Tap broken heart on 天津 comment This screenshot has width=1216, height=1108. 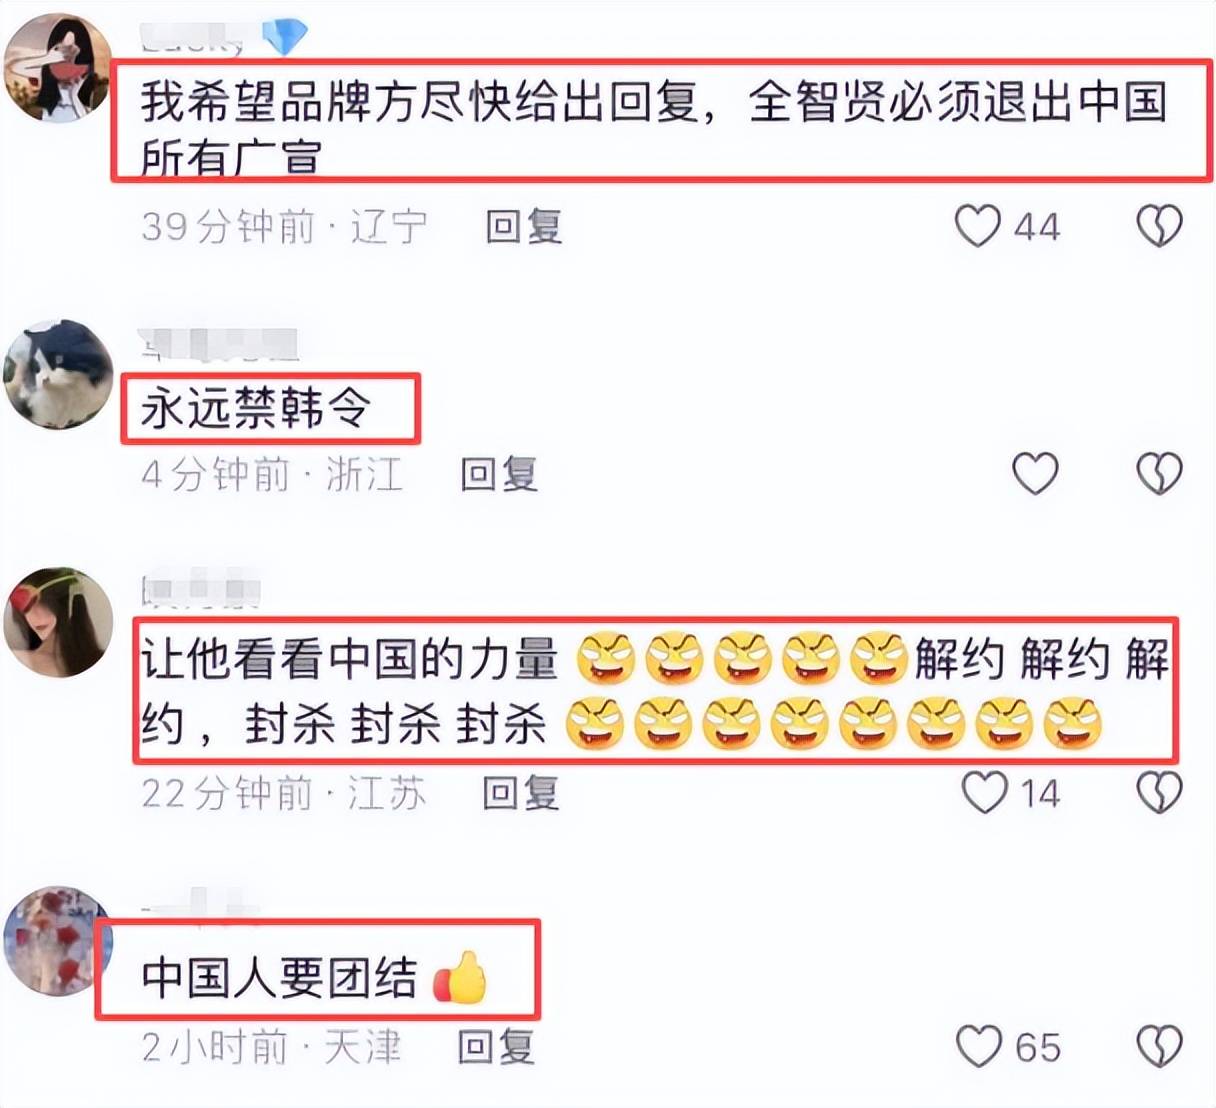tap(1160, 1046)
